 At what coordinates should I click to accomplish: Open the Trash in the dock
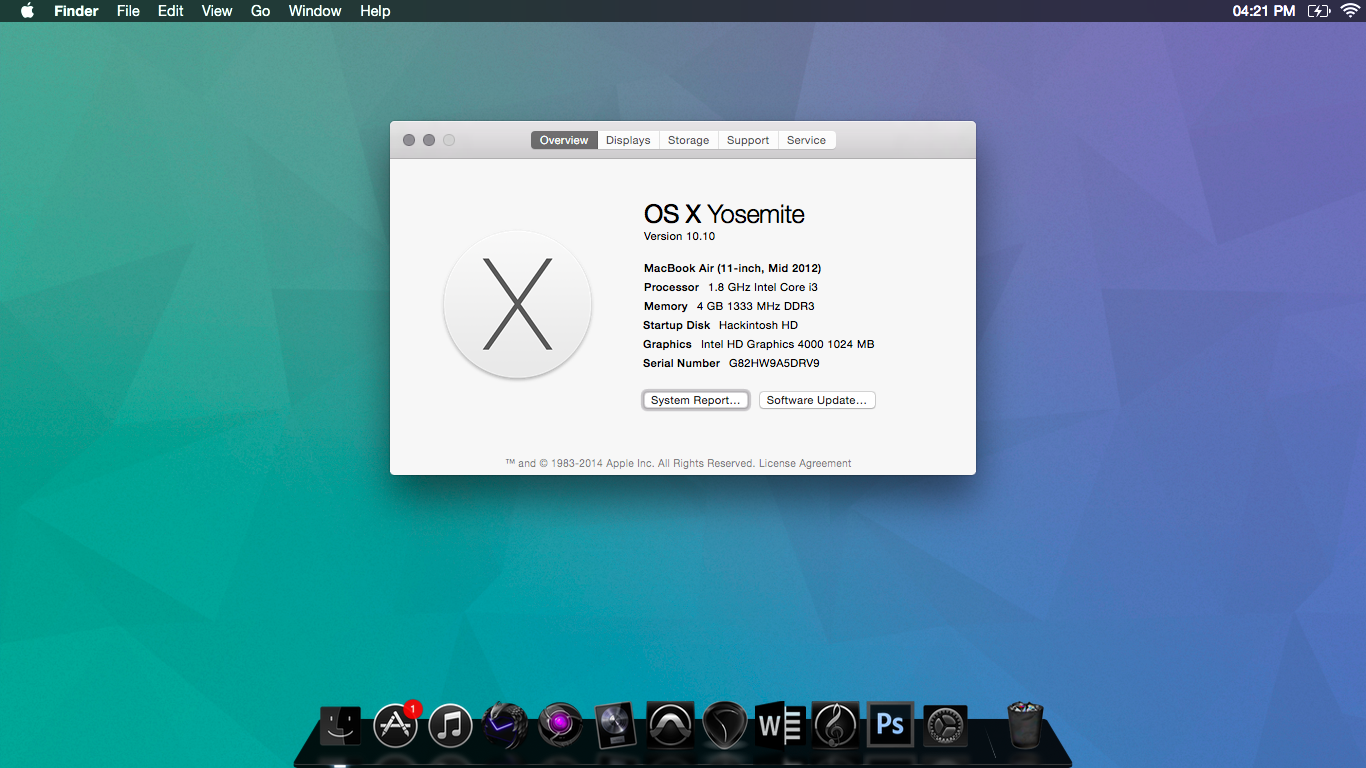(1025, 725)
